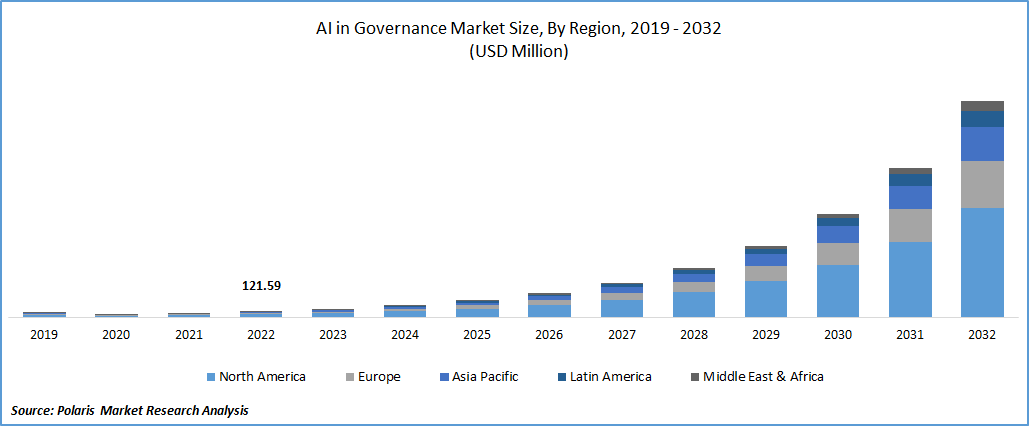Click the 121.59 data label
Image resolution: width=1029 pixels, height=426 pixels.
(261, 286)
